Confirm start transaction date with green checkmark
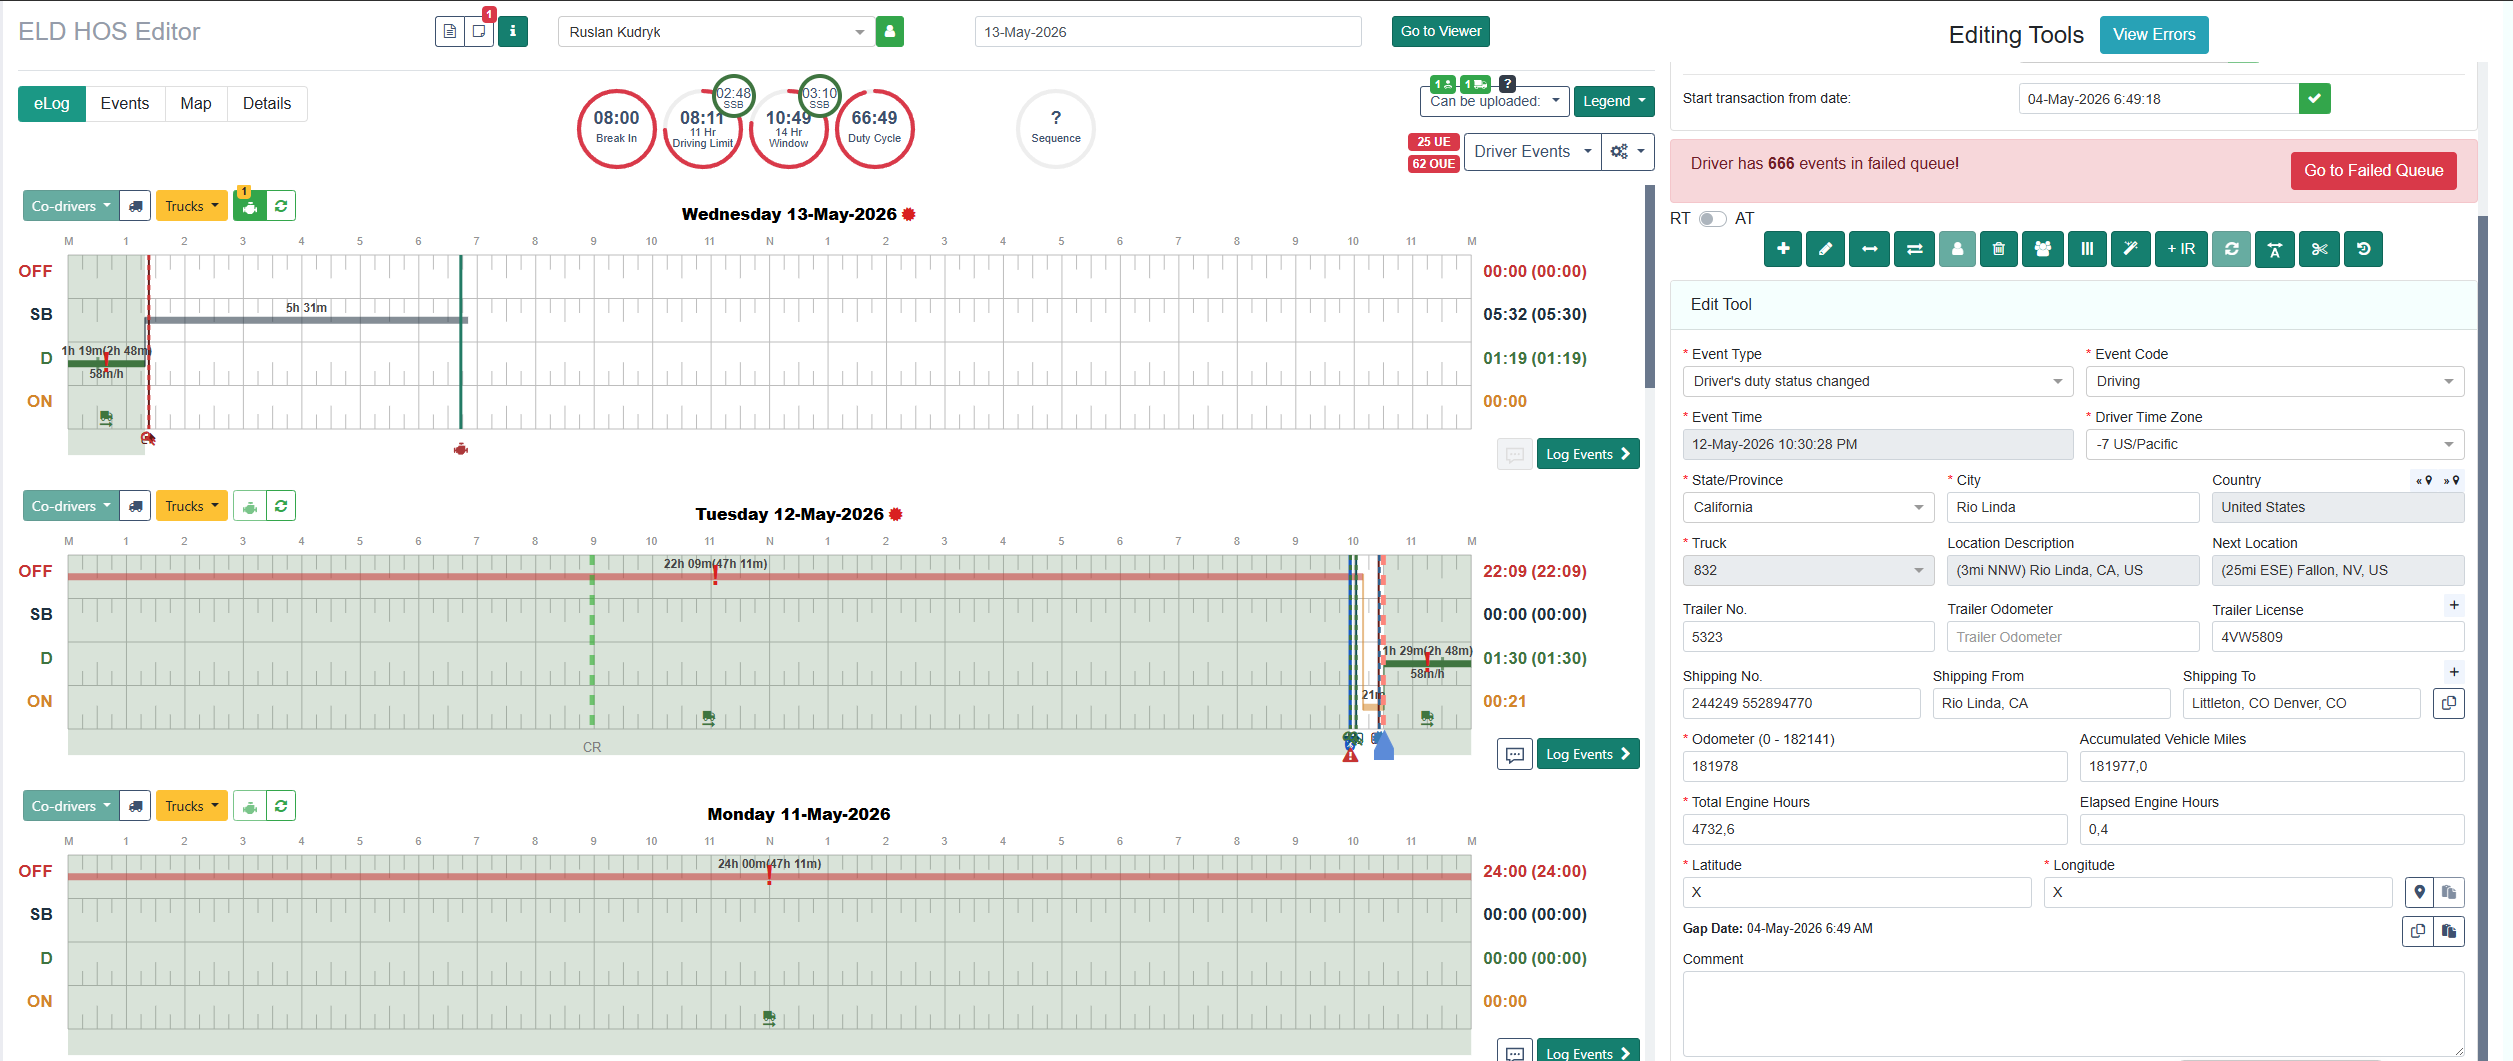The image size is (2513, 1061). point(2315,99)
